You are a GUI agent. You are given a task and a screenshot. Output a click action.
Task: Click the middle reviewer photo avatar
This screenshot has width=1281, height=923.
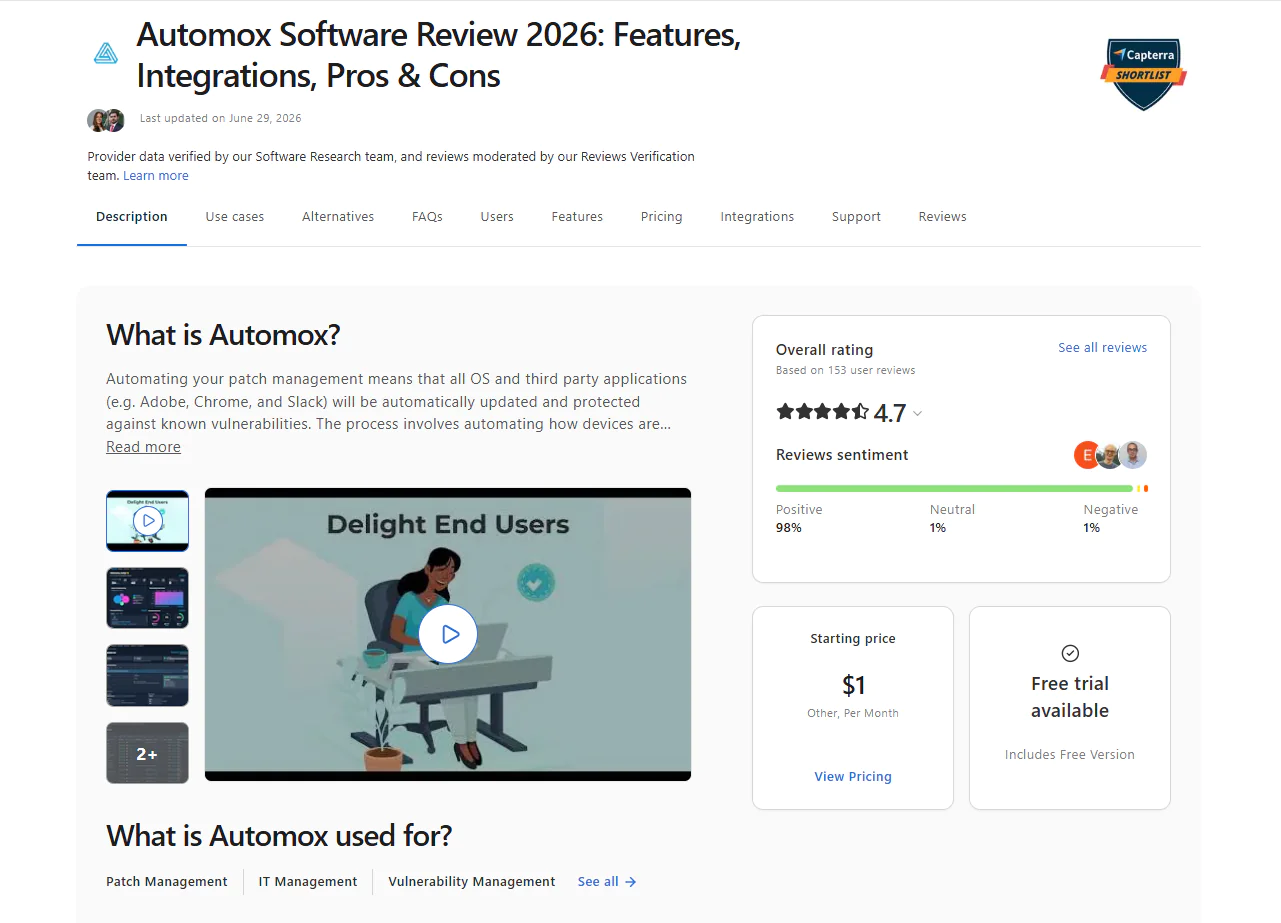click(1109, 455)
